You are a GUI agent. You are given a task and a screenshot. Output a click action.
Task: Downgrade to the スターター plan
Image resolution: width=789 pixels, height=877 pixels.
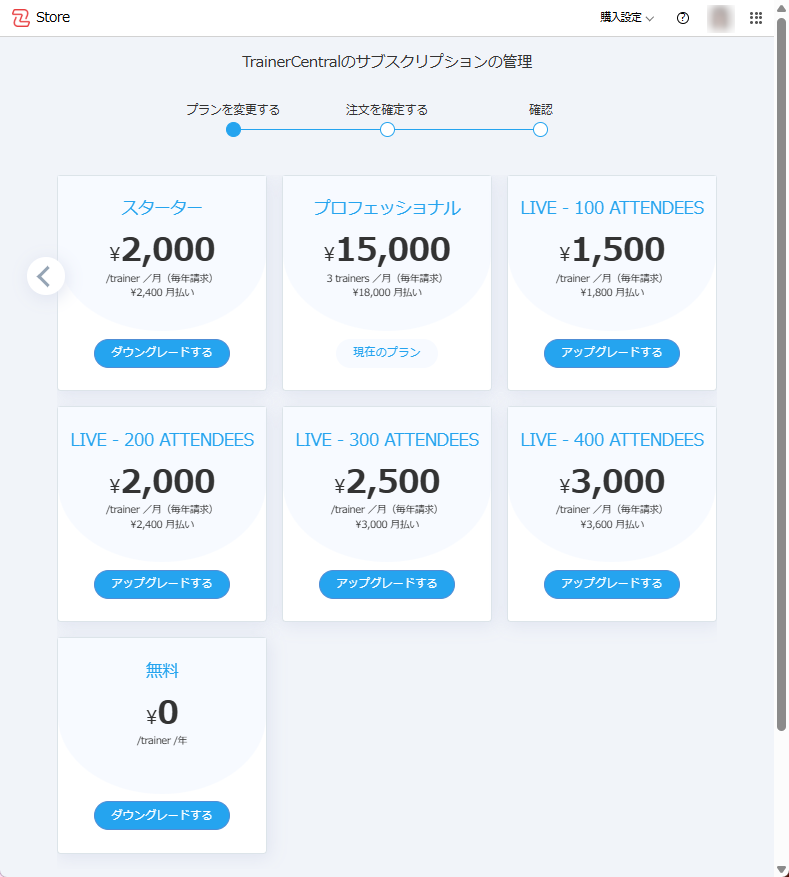[162, 353]
